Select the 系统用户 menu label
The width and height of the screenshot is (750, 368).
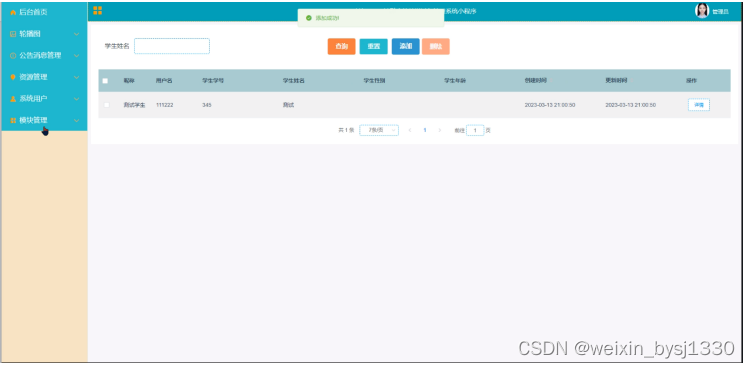[x=33, y=99]
